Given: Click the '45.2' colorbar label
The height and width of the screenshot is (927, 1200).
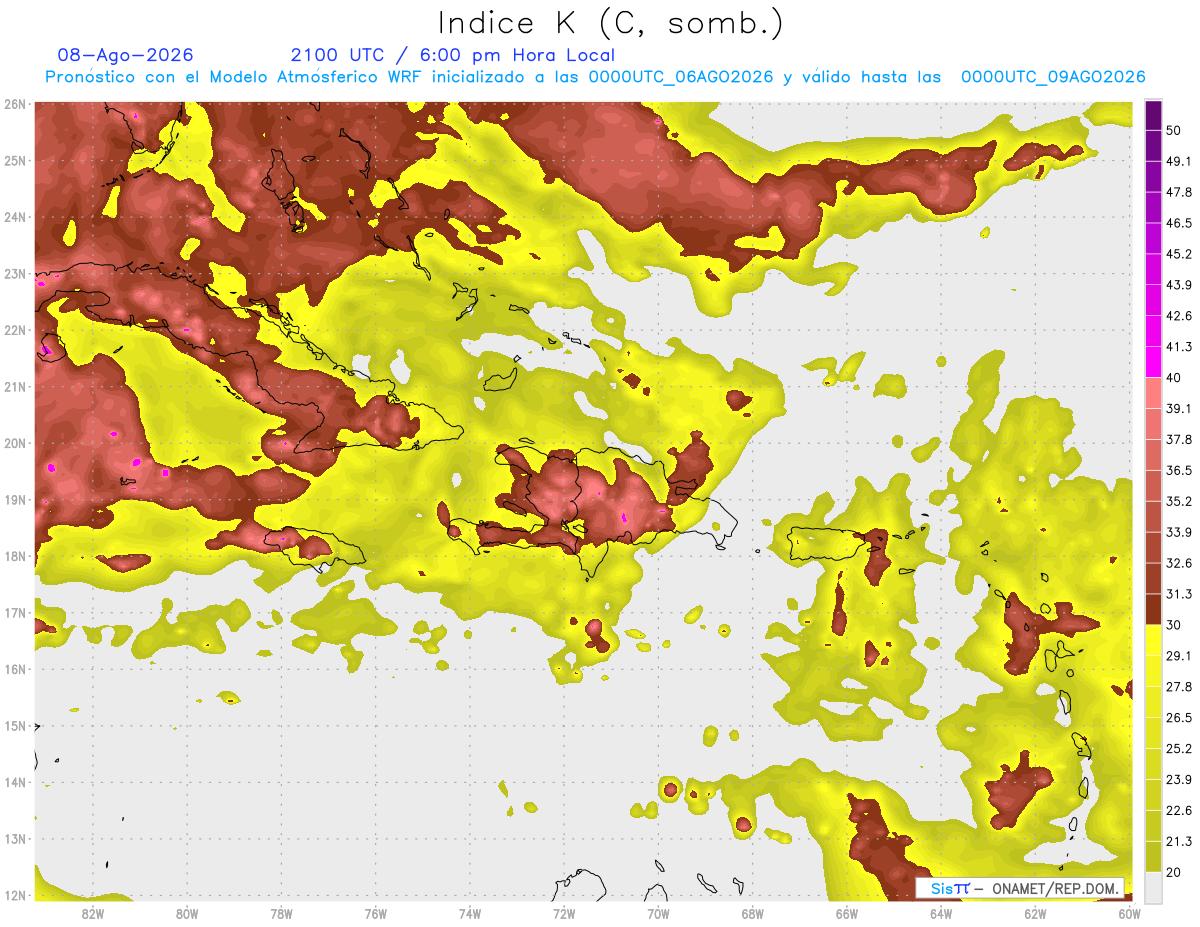Looking at the screenshot, I should [1179, 254].
